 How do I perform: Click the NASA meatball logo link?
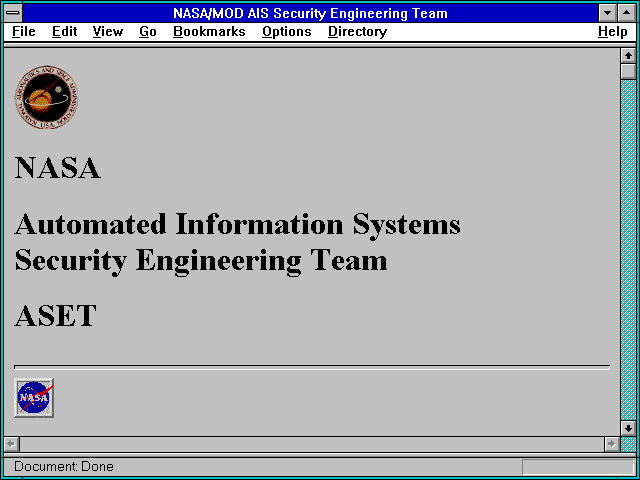[34, 398]
